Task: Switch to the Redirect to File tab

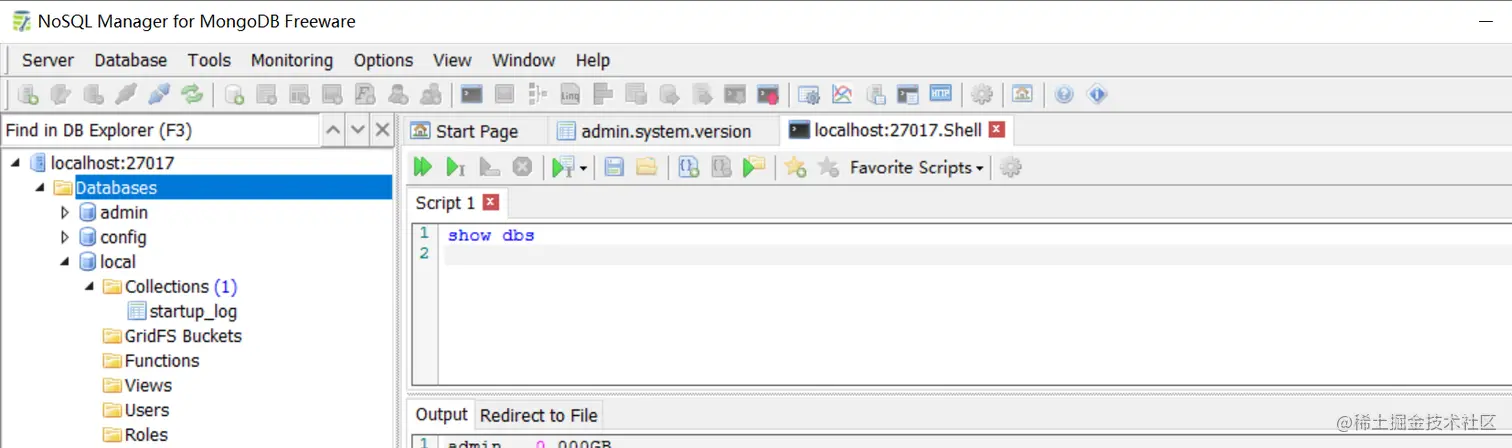Action: coord(538,415)
